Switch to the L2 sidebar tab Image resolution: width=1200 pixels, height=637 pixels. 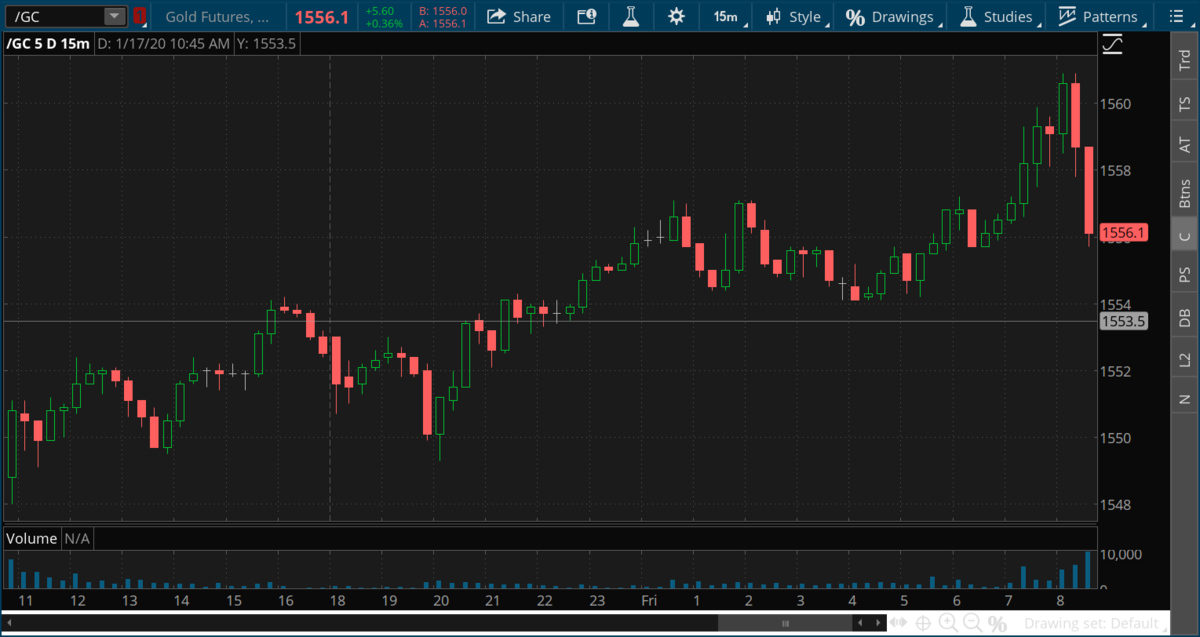pyautogui.click(x=1185, y=358)
